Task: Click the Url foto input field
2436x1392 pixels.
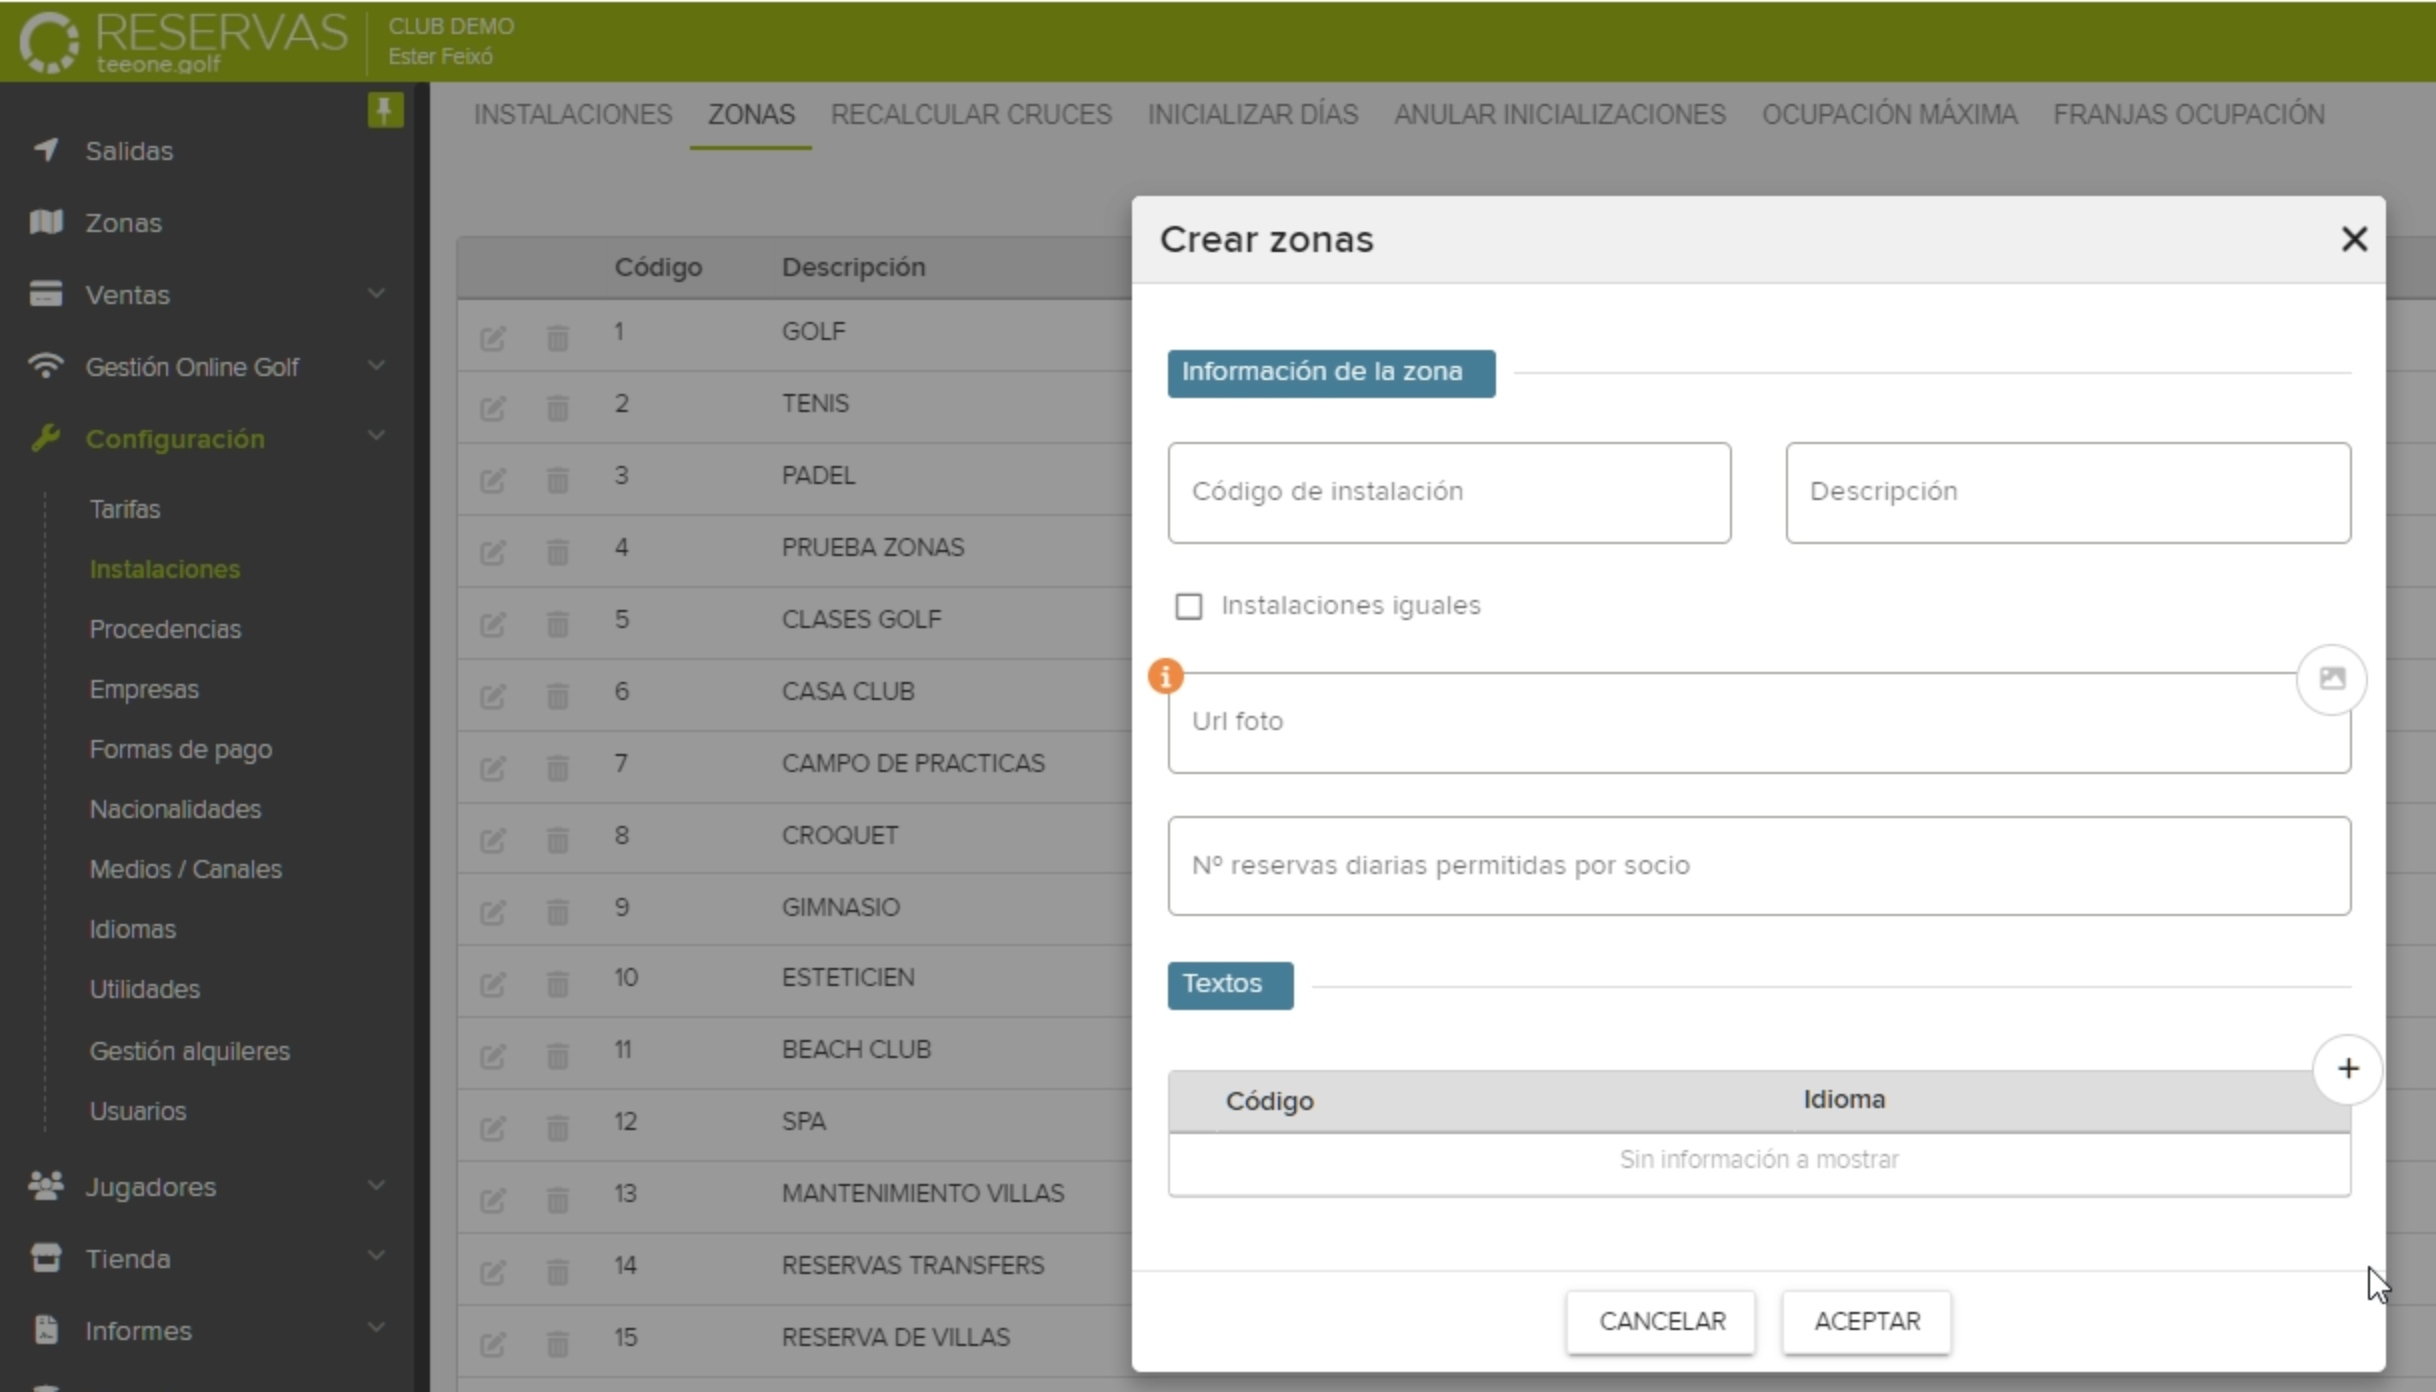Action: [x=1759, y=722]
